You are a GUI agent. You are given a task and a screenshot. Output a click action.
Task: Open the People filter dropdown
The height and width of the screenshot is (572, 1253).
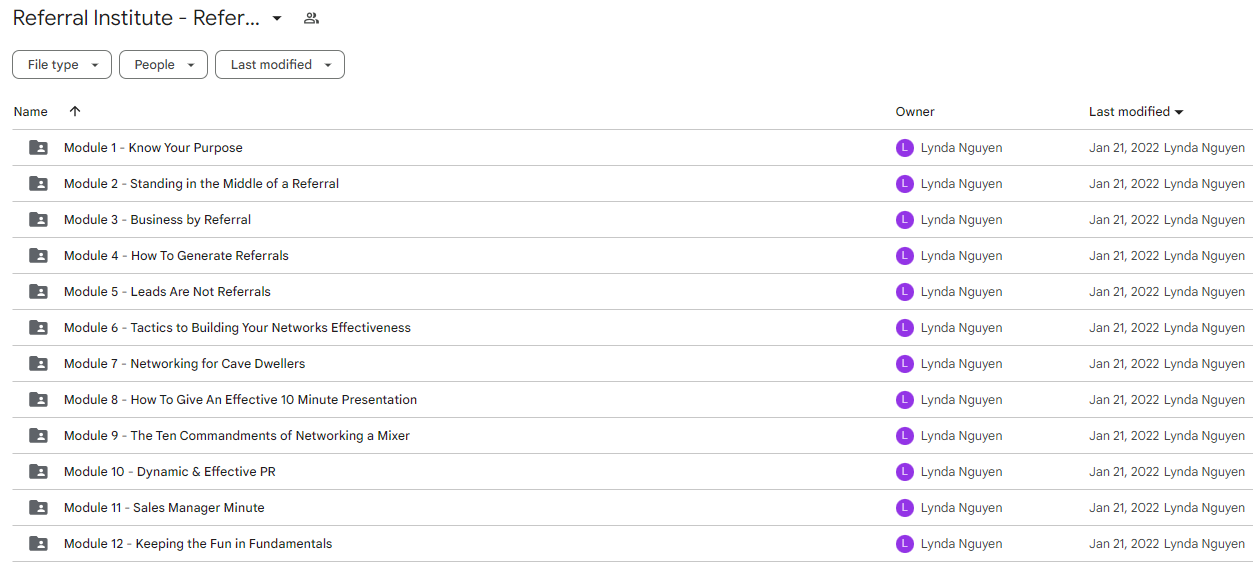click(x=163, y=65)
